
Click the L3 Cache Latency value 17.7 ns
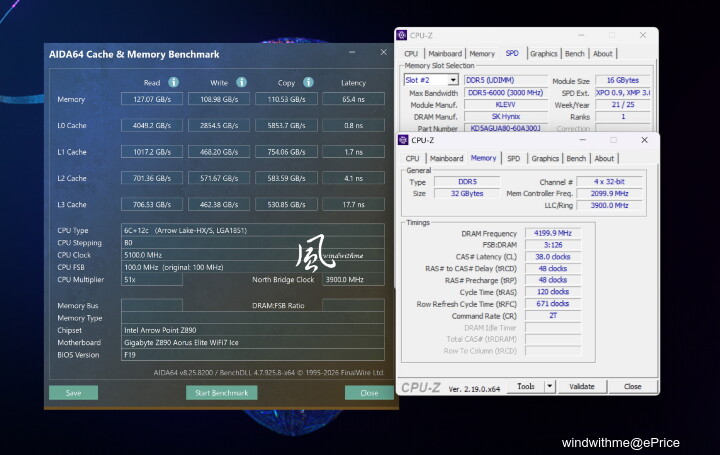click(353, 204)
